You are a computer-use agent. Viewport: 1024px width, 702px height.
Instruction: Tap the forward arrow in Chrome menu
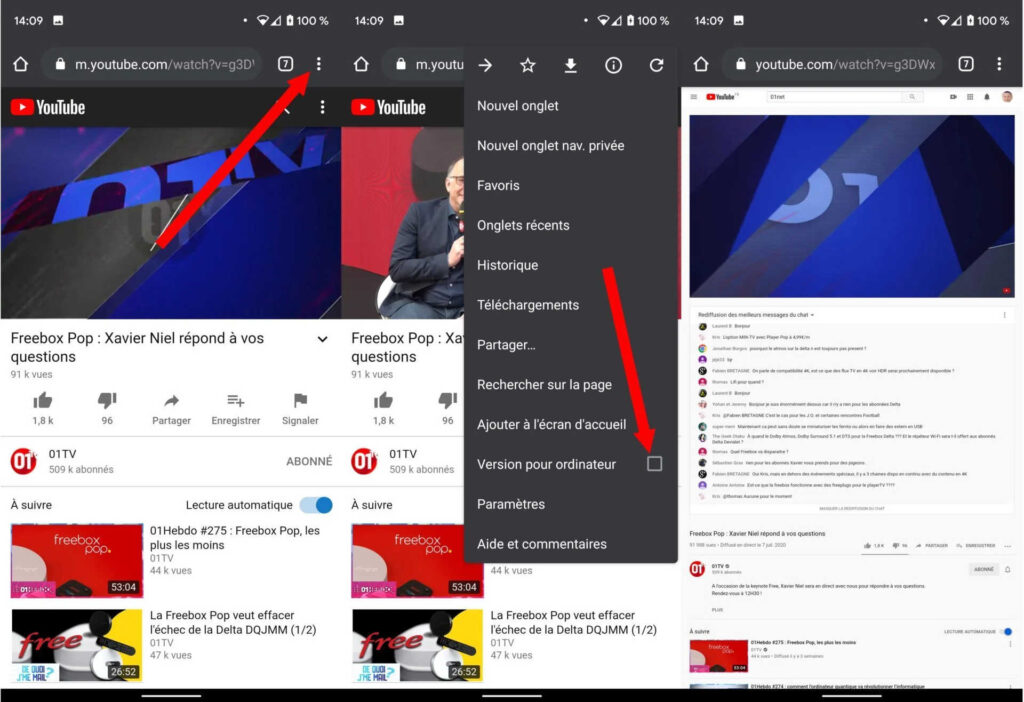click(485, 65)
